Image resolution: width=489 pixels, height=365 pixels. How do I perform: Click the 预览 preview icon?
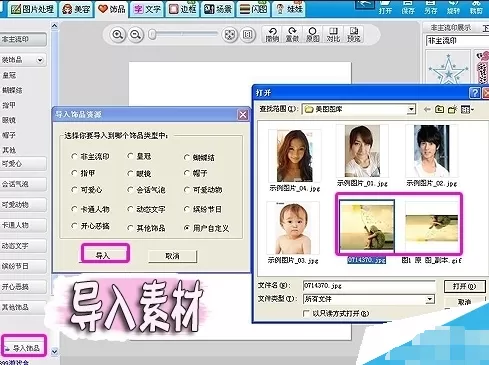354,34
